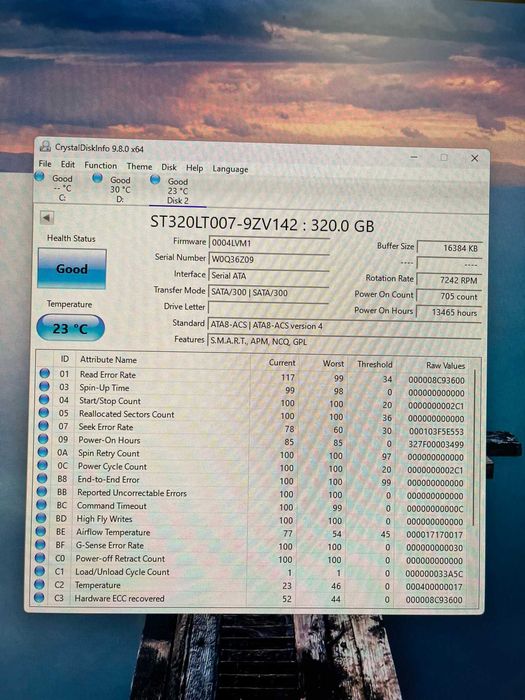
Task: Click the Firmware value field
Action: (x=269, y=243)
